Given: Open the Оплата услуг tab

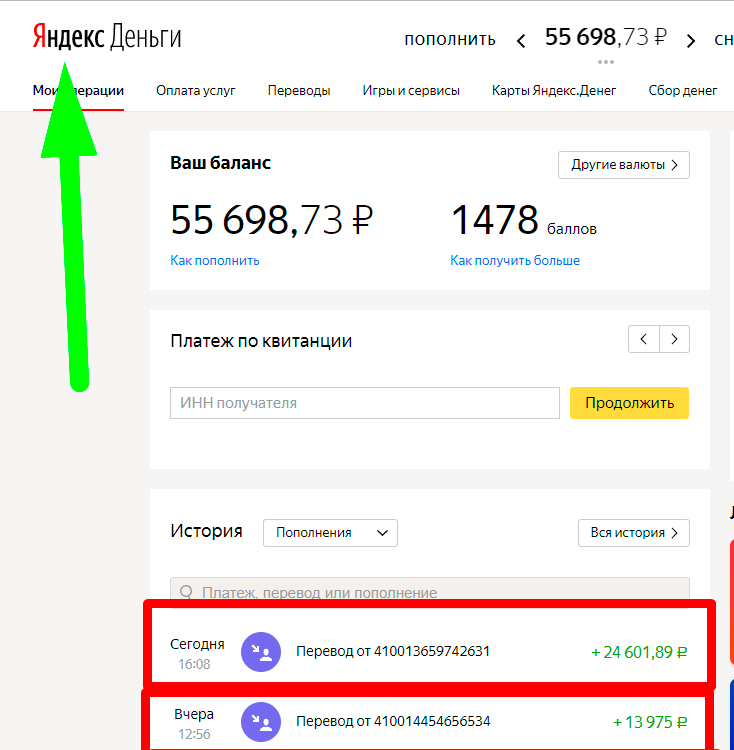Looking at the screenshot, I should (196, 90).
